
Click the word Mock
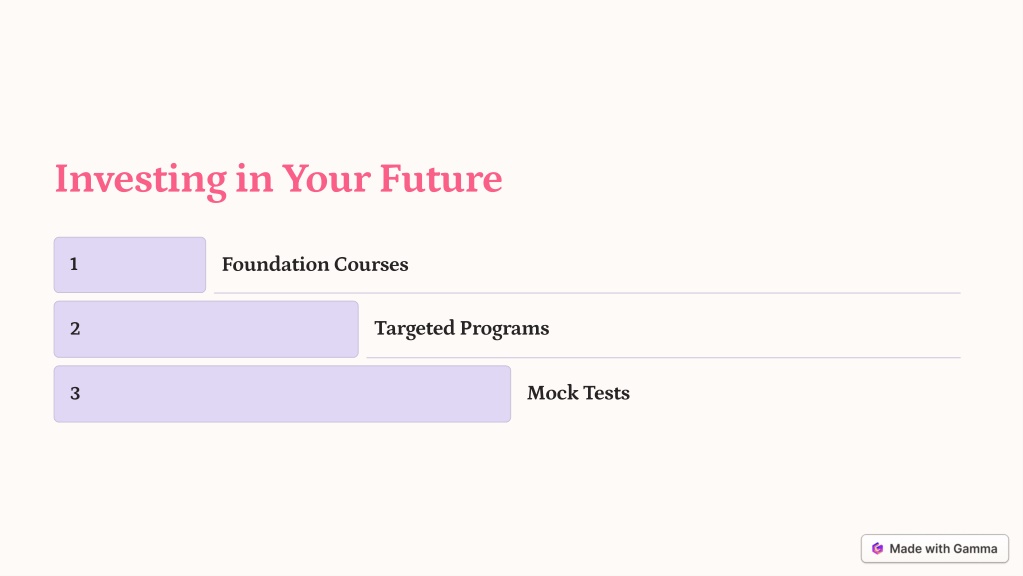click(552, 393)
